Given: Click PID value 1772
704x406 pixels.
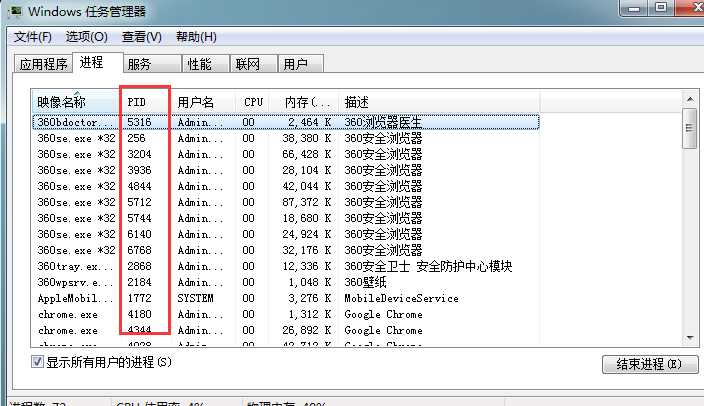Looking at the screenshot, I should [x=139, y=298].
